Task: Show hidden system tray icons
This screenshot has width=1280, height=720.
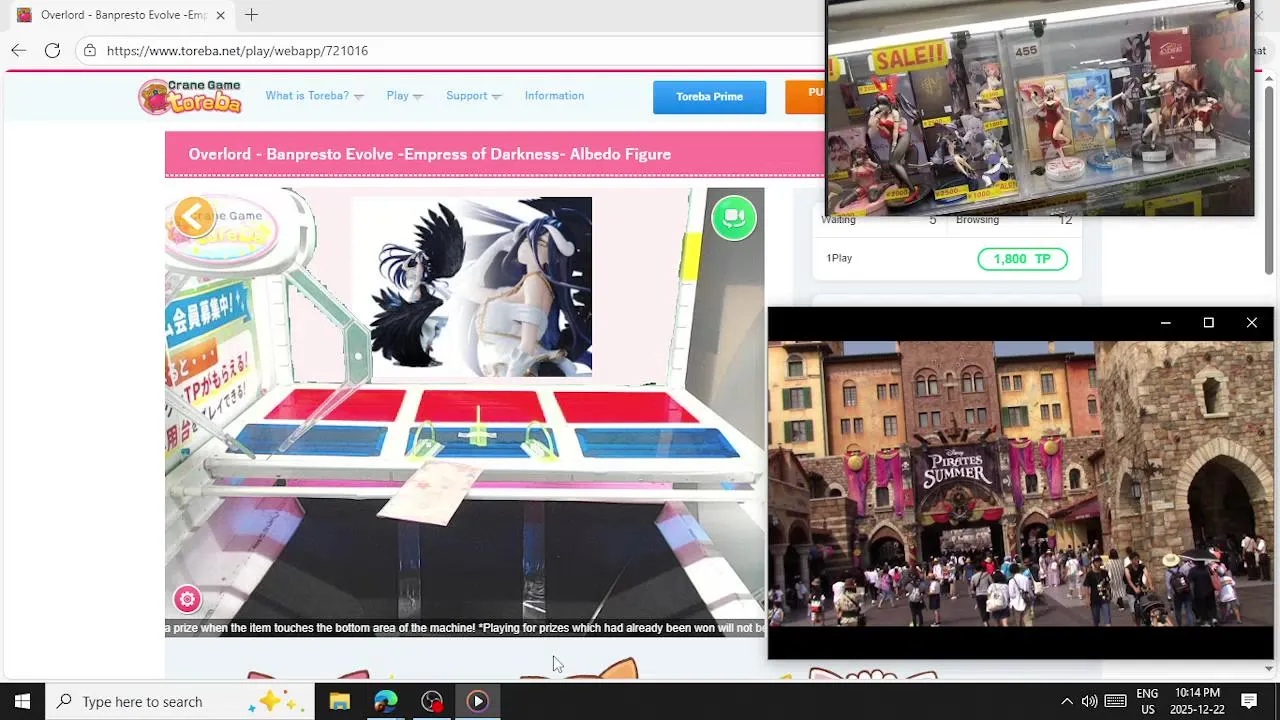Action: tap(1066, 702)
